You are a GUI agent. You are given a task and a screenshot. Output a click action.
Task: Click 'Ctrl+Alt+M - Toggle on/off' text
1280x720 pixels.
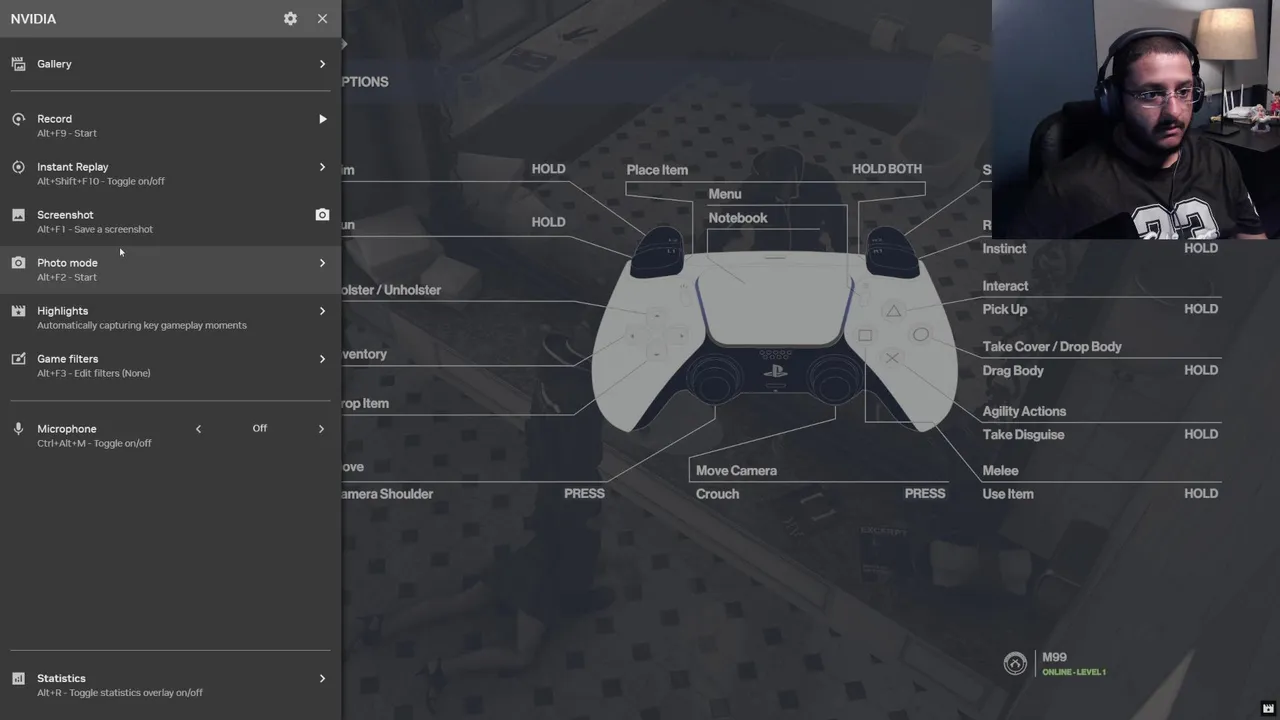[x=94, y=443]
